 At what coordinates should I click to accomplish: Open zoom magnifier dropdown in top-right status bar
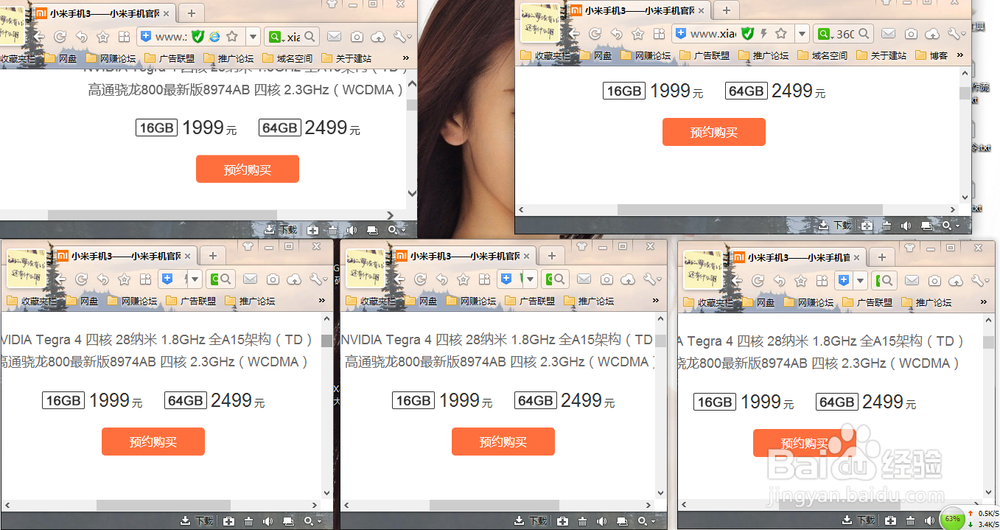coord(950,225)
